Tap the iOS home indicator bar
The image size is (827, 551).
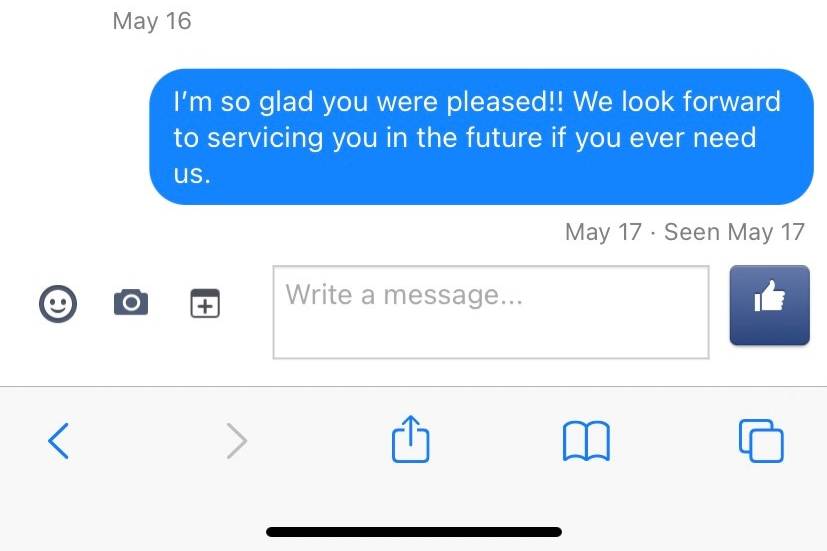click(414, 531)
